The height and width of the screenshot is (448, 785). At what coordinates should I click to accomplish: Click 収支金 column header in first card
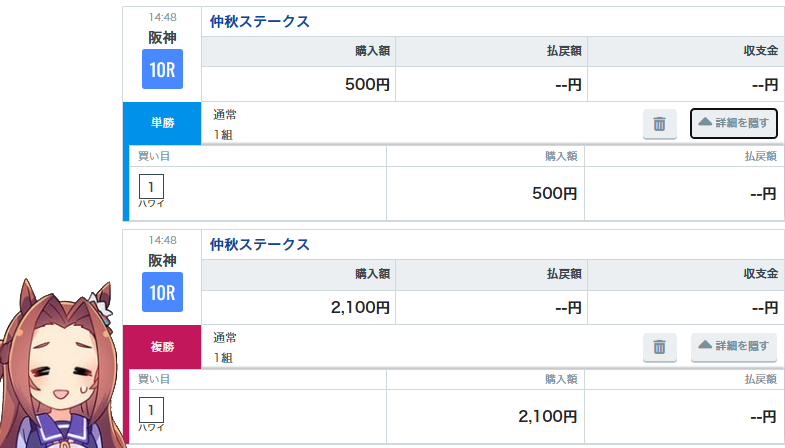click(760, 51)
